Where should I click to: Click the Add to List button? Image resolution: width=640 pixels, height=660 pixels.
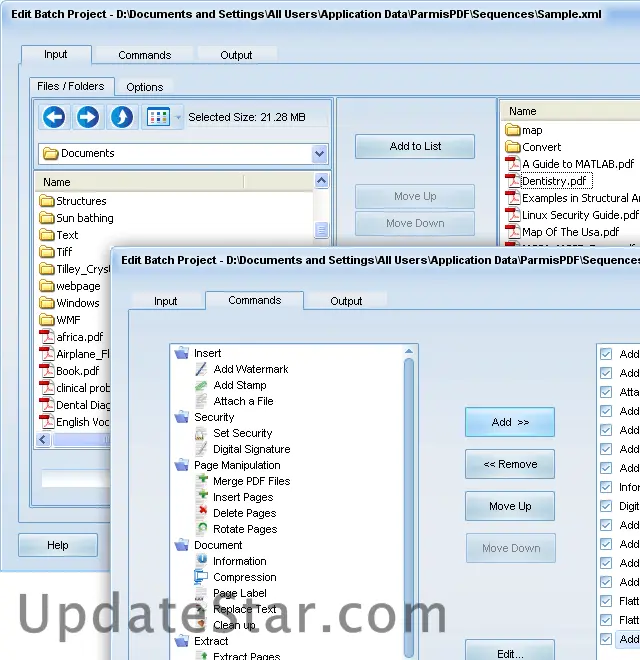click(415, 146)
